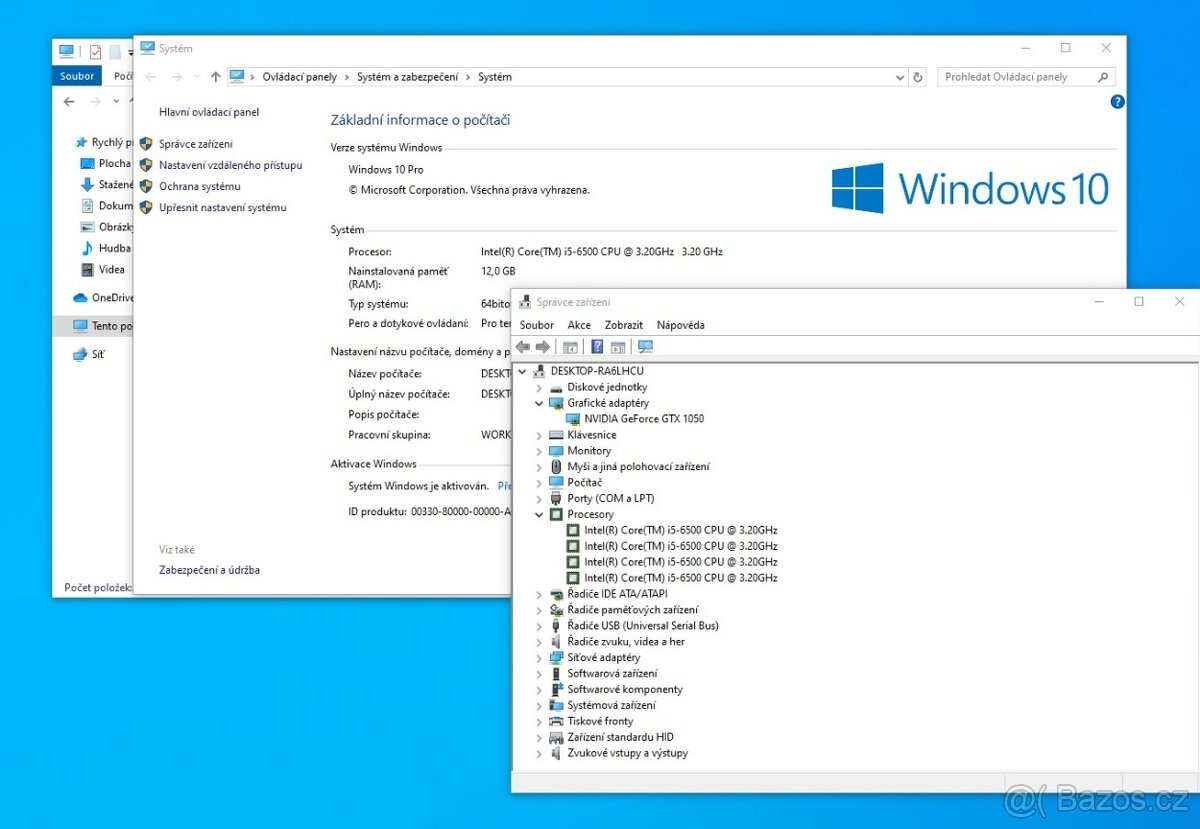Click the Nastavení vzdáleného přístupu link
The width and height of the screenshot is (1200, 829).
coord(230,165)
